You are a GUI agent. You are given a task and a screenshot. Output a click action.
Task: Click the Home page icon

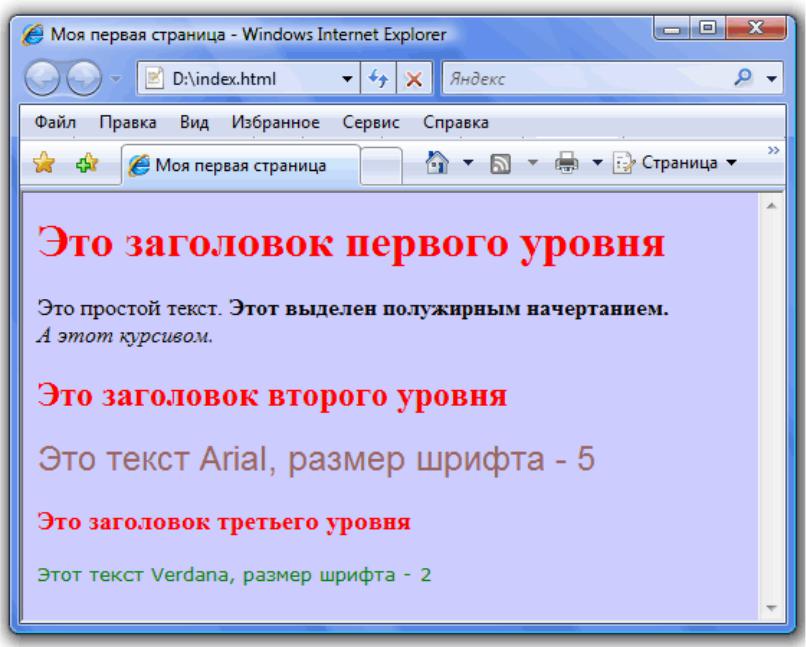click(x=437, y=162)
